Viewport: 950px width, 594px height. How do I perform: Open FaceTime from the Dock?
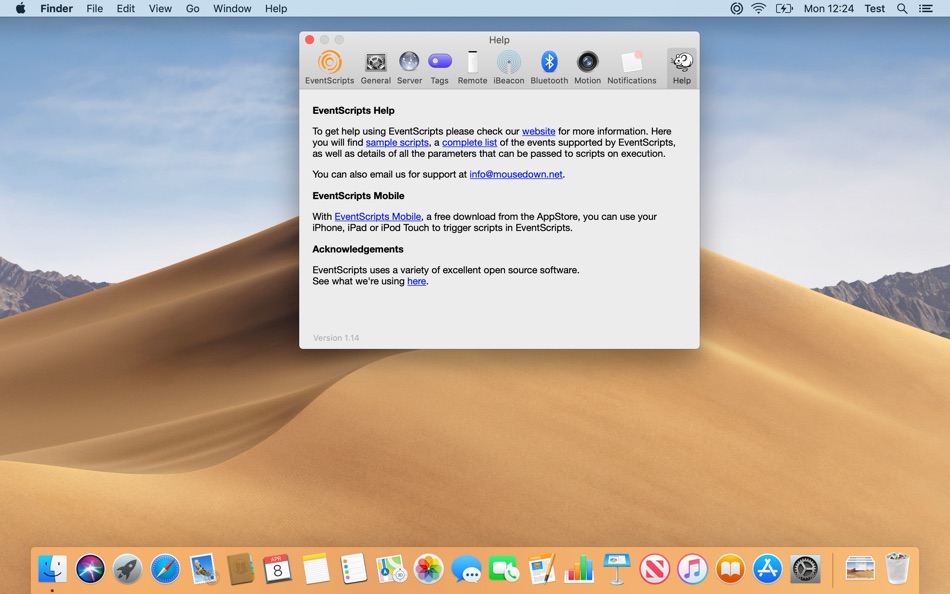click(503, 569)
